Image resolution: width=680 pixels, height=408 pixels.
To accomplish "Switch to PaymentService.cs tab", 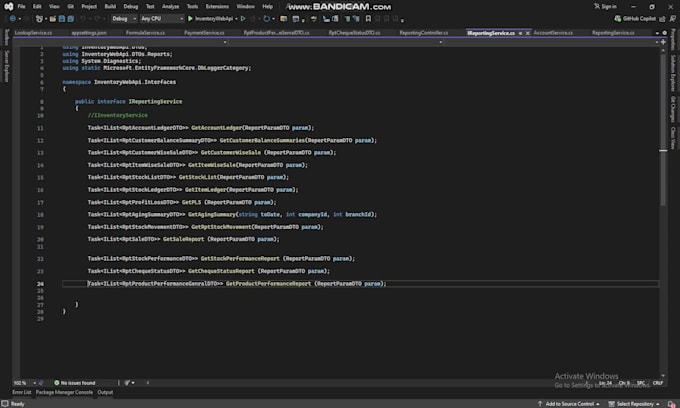I will click(x=204, y=33).
